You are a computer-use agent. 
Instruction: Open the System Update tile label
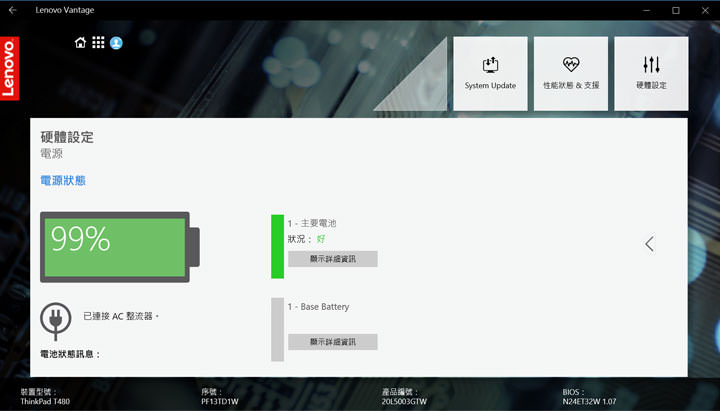coord(490,86)
